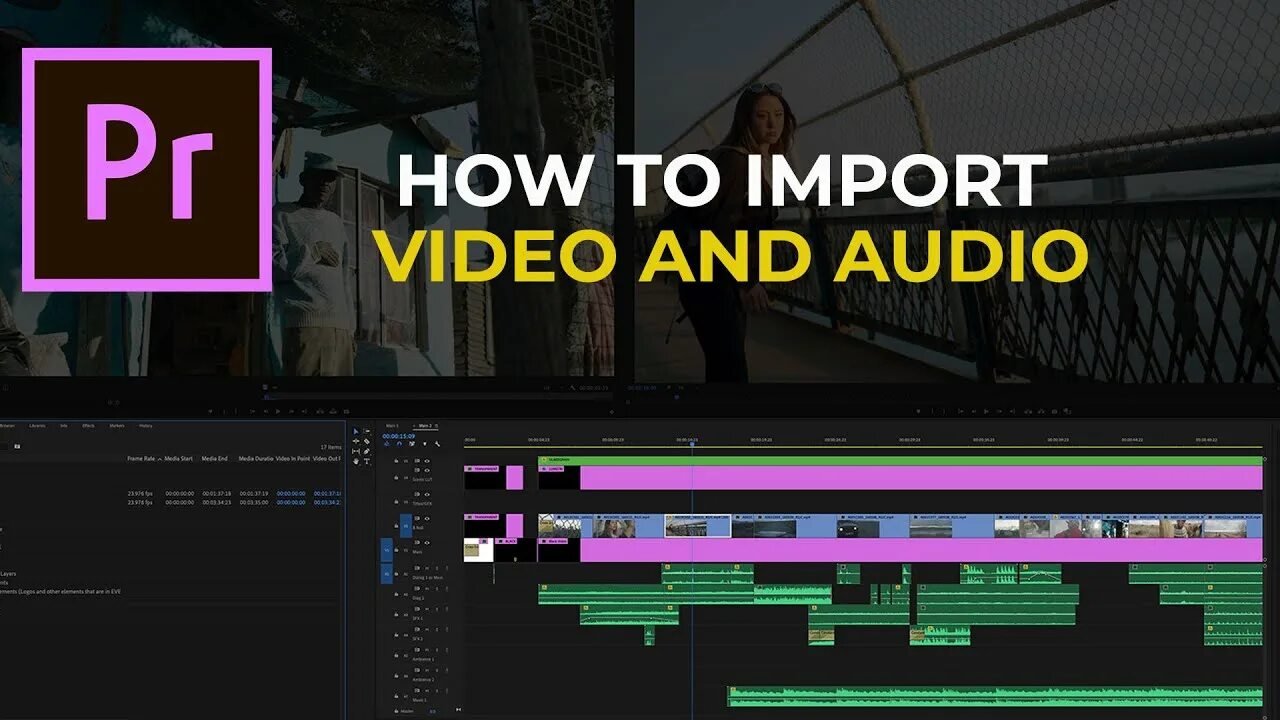Screen dimensions: 1280x720
Task: Solo the Dialog 1 audio track
Action: click(x=437, y=567)
